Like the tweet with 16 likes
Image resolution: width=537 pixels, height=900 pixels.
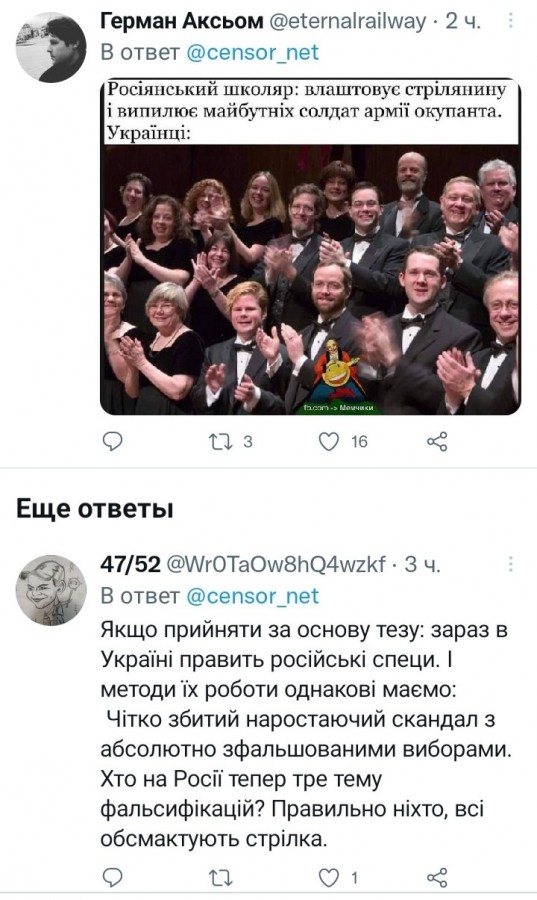click(x=329, y=442)
